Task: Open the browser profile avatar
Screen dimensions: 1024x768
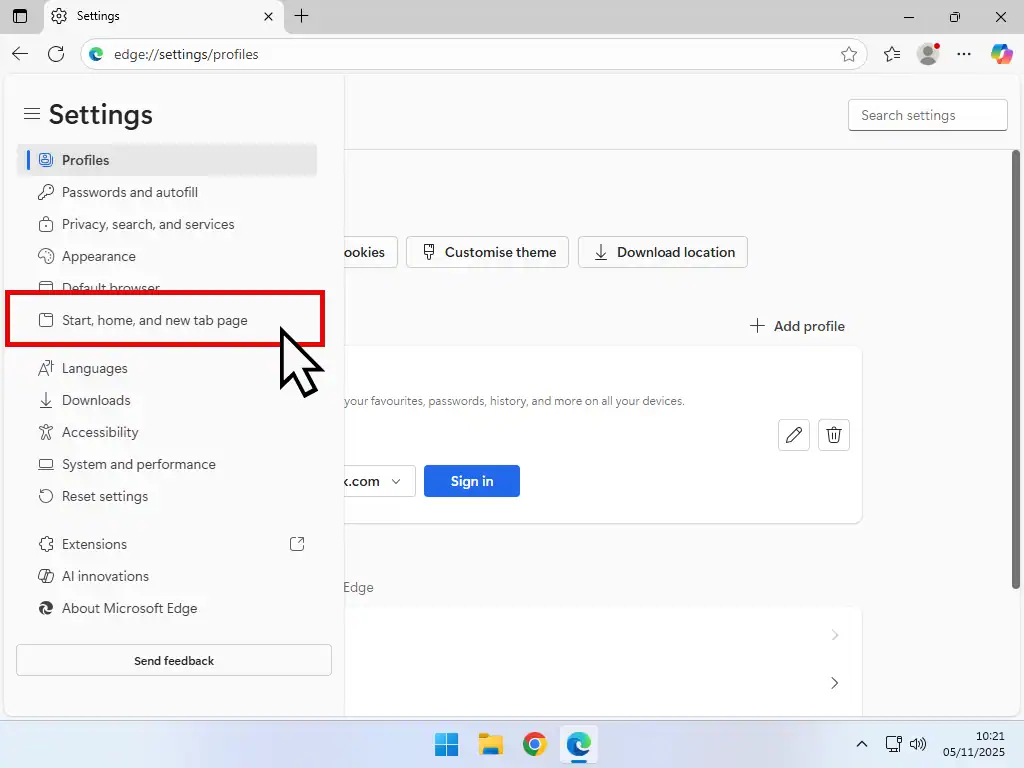Action: [927, 54]
